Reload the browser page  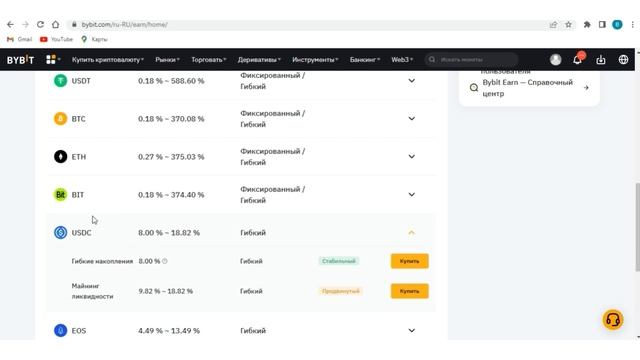tap(40, 24)
